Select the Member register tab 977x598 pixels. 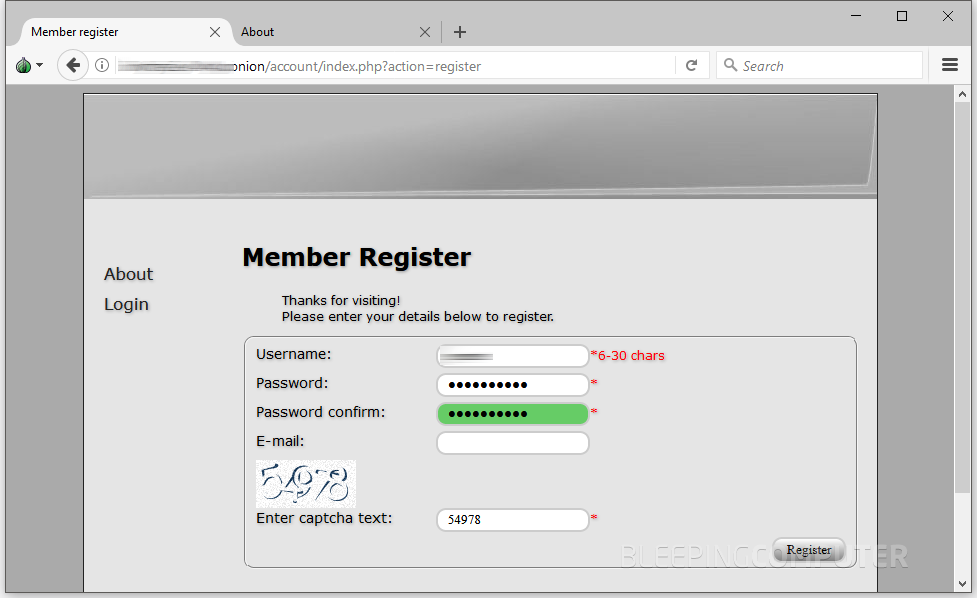(x=110, y=32)
